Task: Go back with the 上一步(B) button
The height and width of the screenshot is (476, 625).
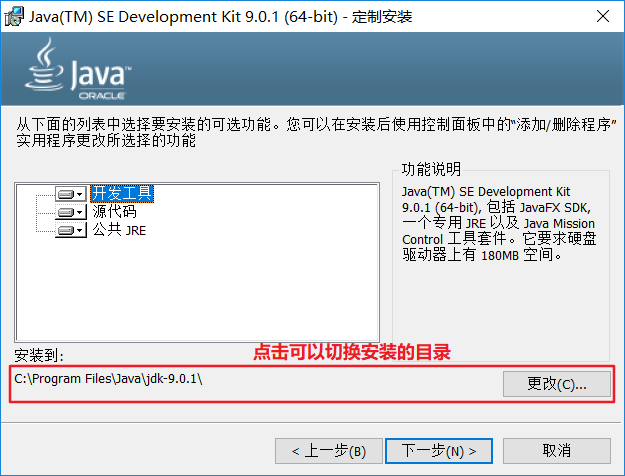Action: click(328, 451)
